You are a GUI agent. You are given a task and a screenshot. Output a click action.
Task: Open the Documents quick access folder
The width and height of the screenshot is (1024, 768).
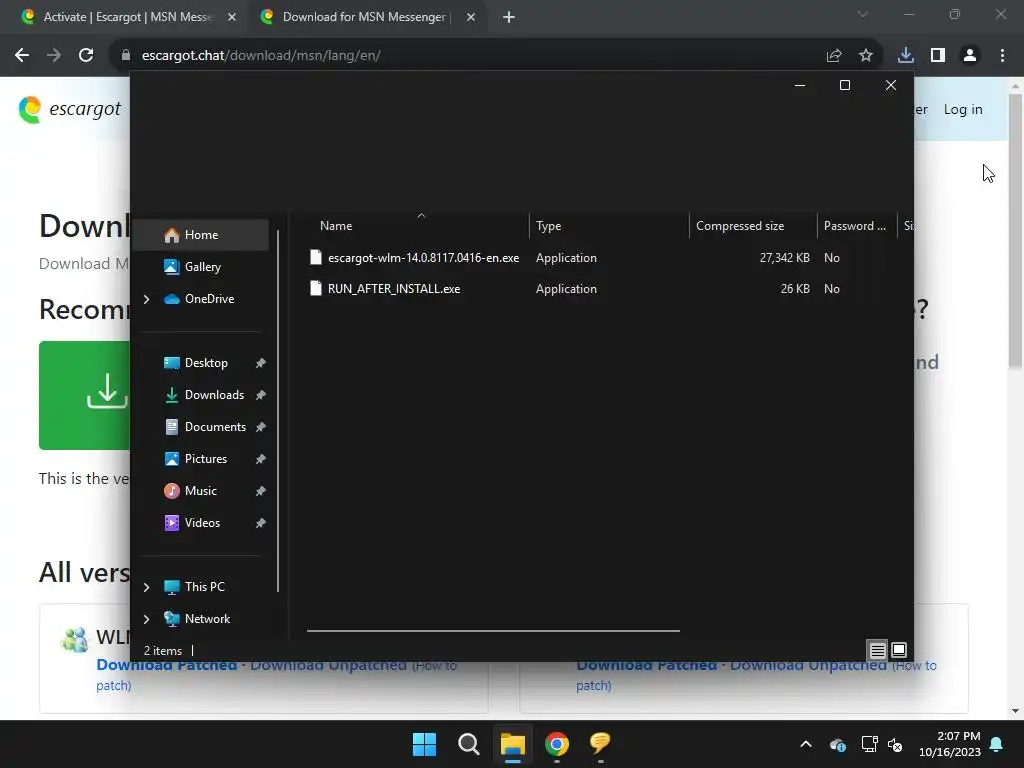[215, 426]
